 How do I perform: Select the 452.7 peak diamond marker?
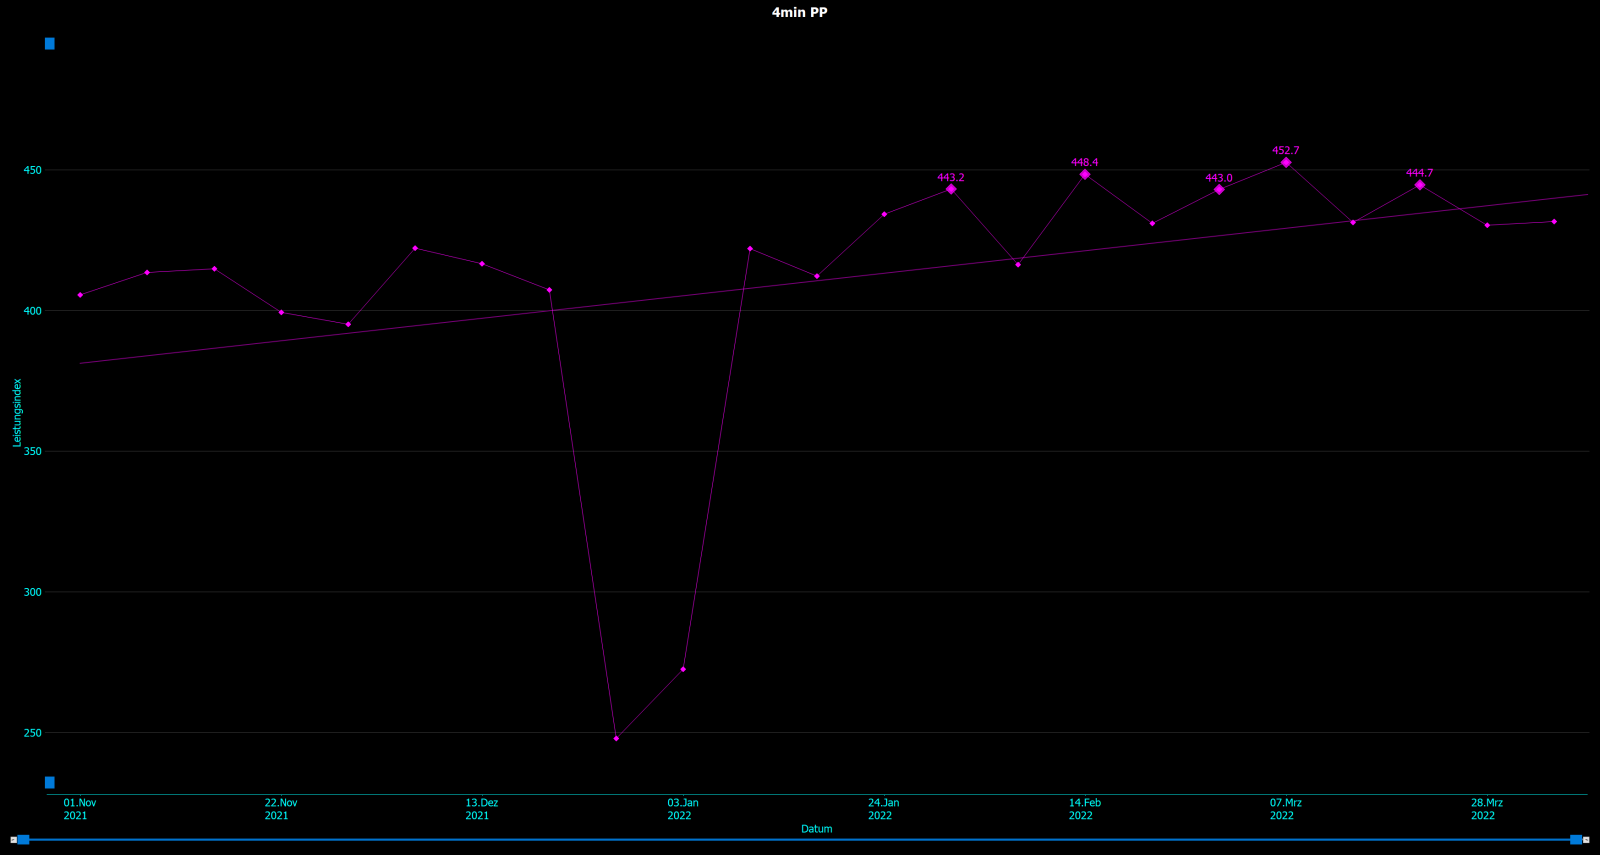[x=1286, y=162]
